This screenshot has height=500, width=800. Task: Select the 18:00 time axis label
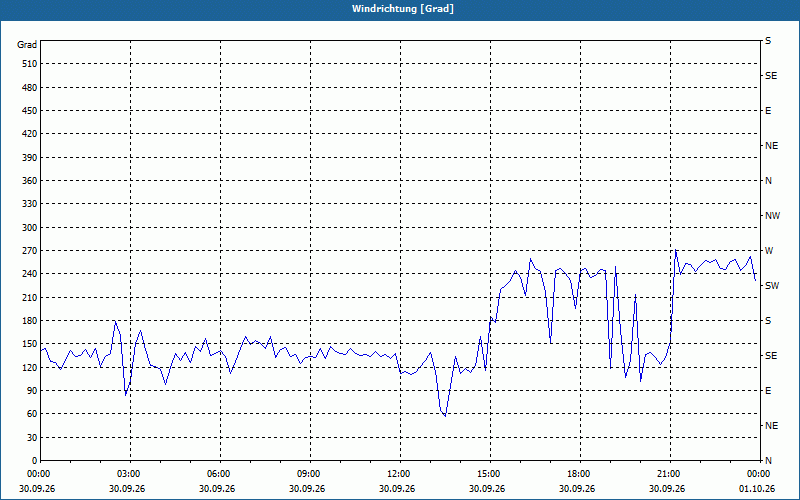(x=579, y=474)
